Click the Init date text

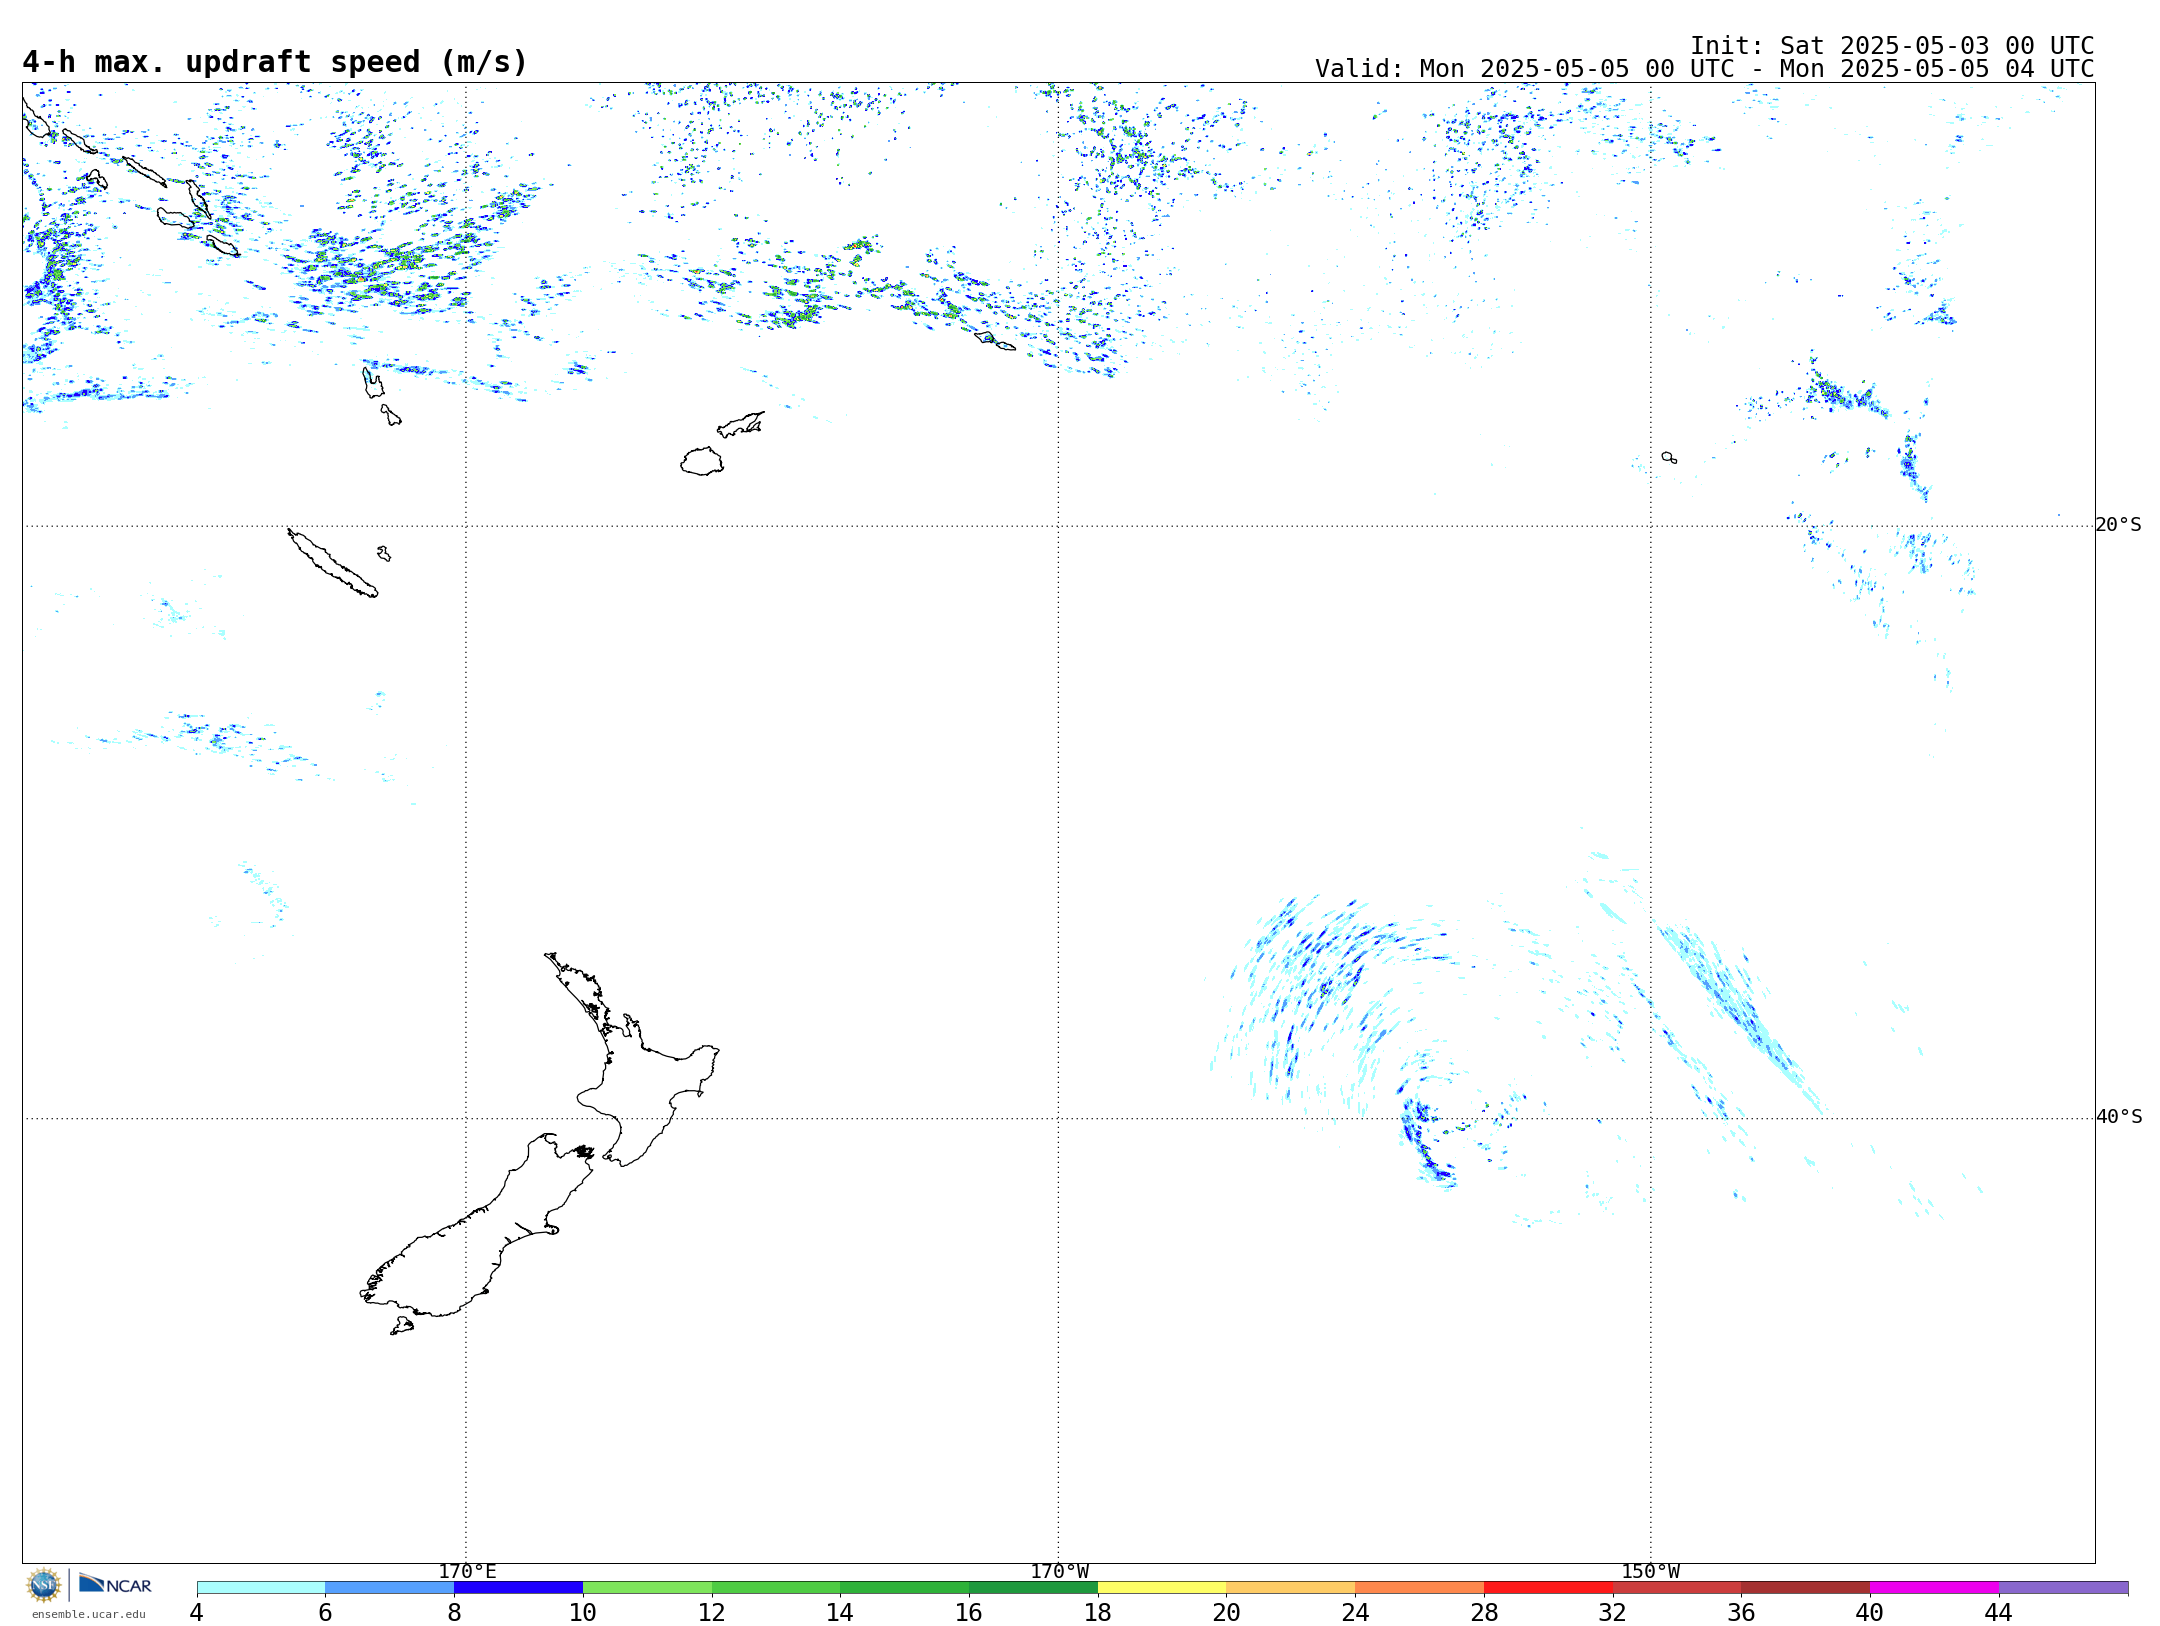1891,46
